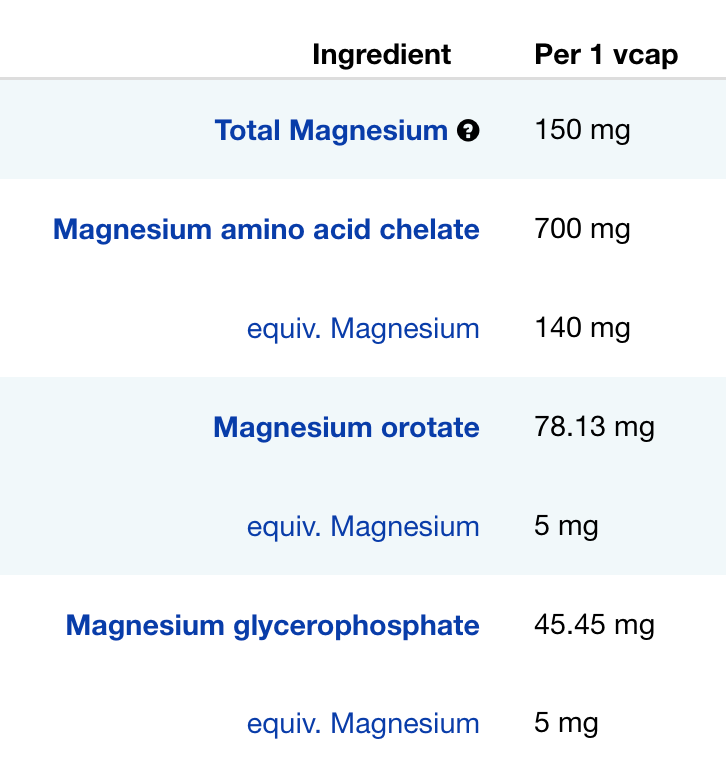Click the Per 1 vcap column header
Image resolution: width=726 pixels, height=768 pixels.
(606, 54)
